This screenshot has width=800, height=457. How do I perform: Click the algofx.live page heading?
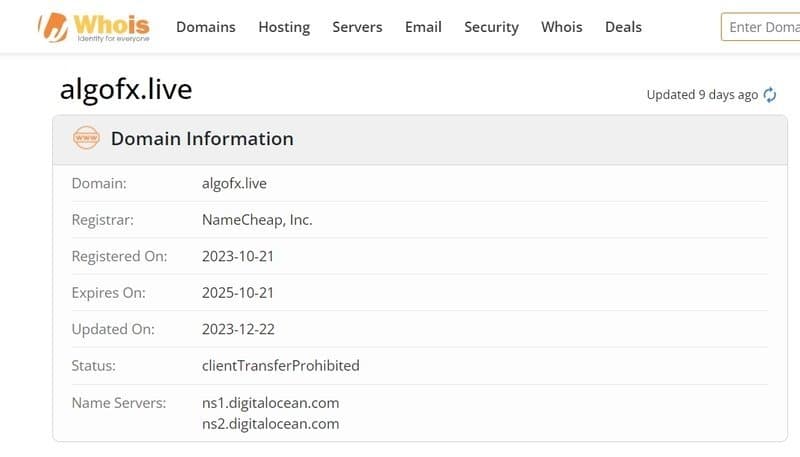[126, 89]
